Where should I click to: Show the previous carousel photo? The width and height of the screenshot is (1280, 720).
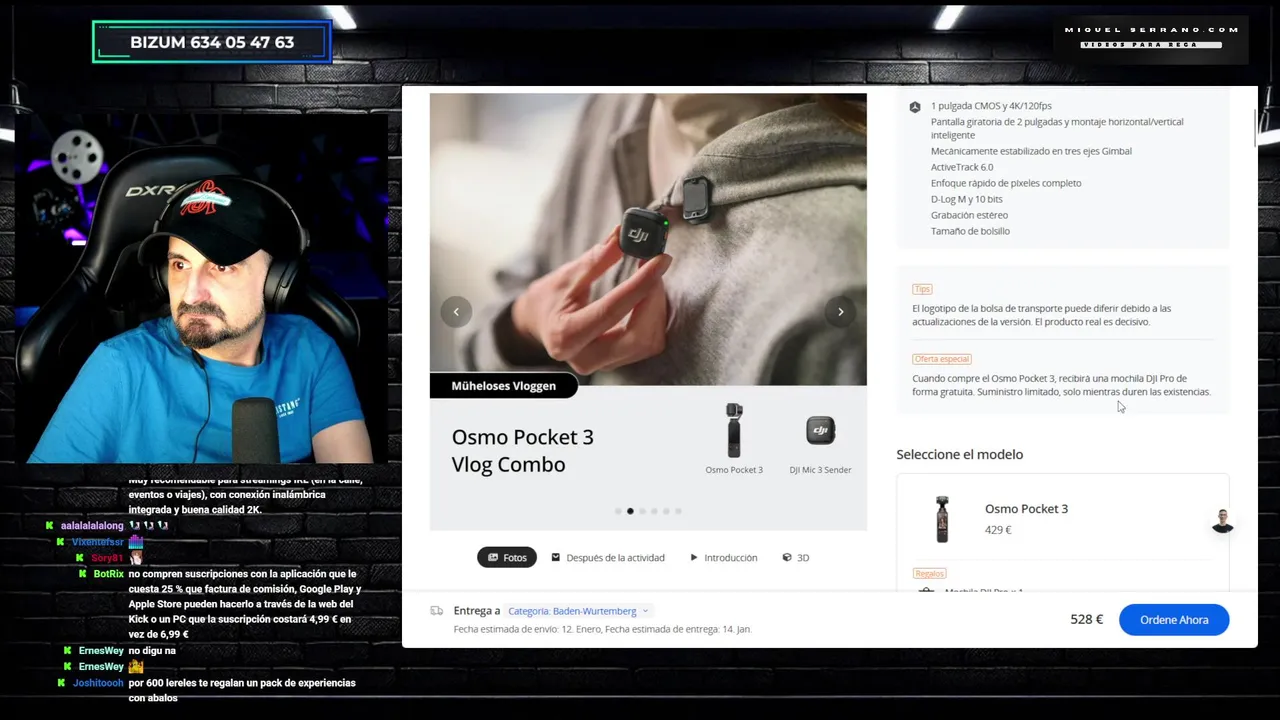click(x=456, y=311)
